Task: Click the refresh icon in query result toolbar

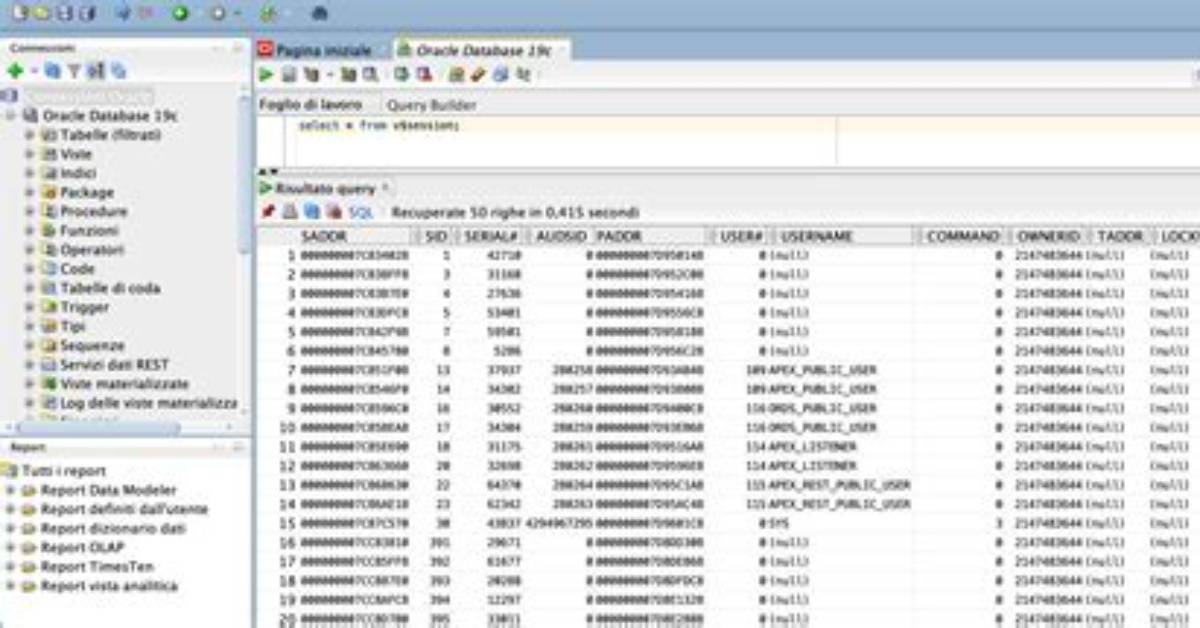Action: point(310,212)
